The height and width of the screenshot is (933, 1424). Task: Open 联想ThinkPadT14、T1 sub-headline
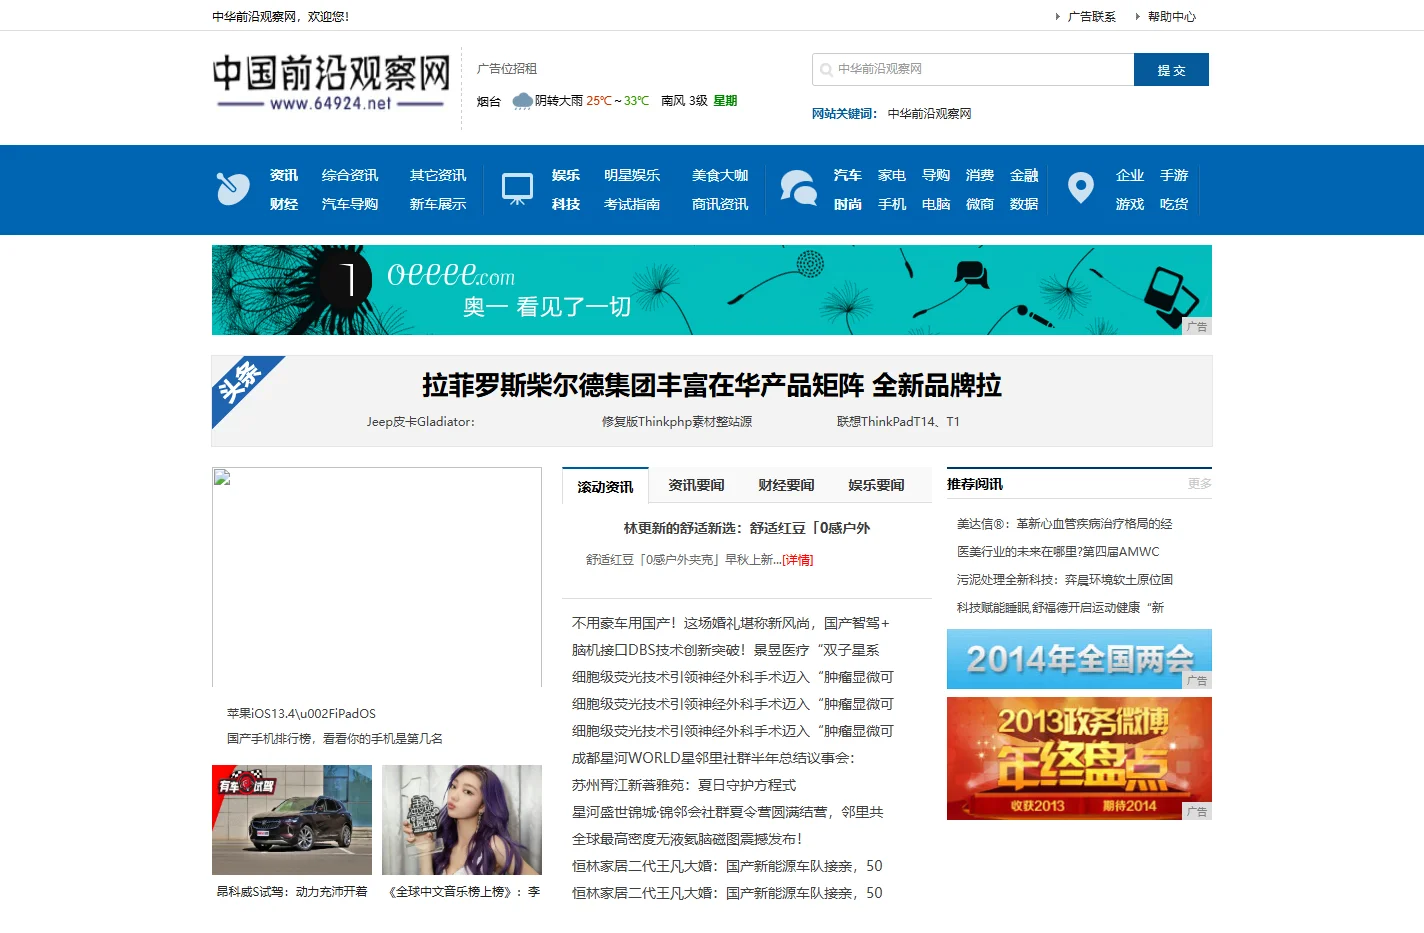[898, 422]
